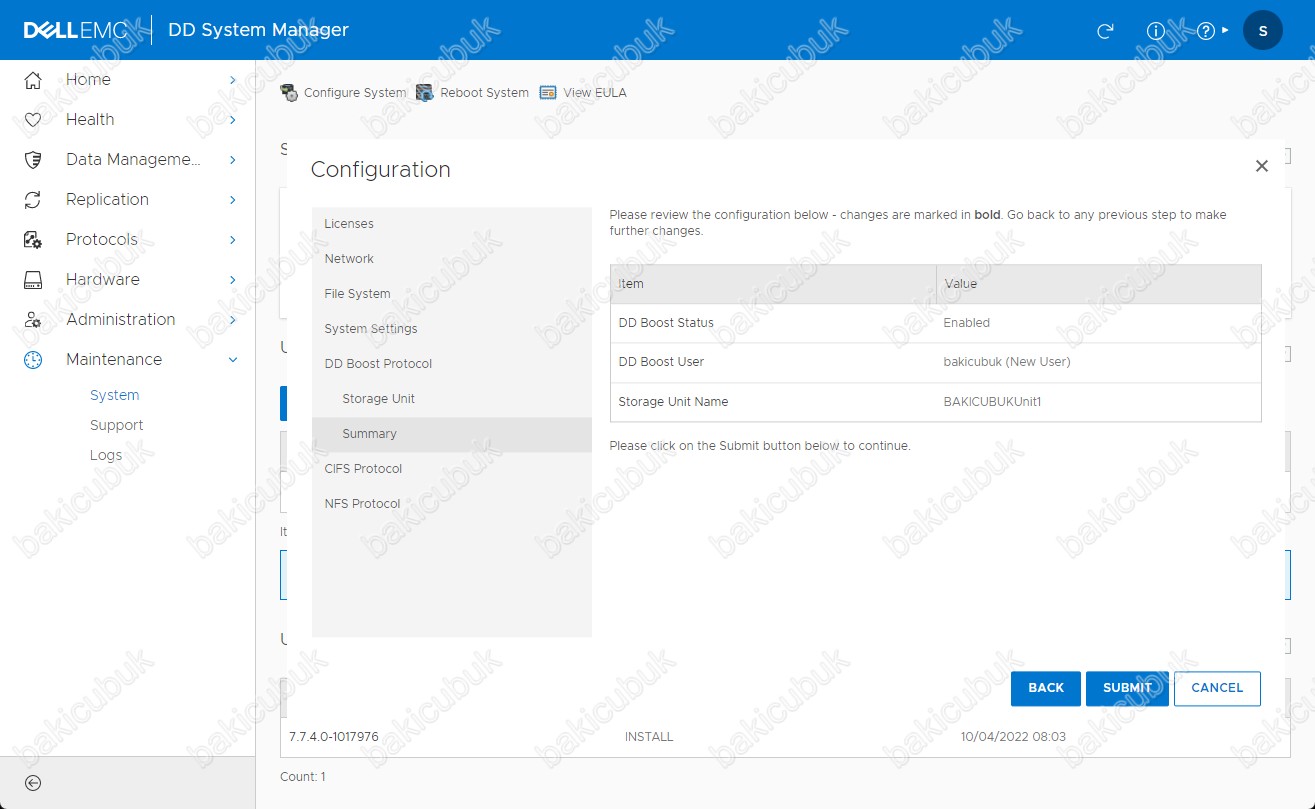This screenshot has width=1315, height=809.
Task: Click the View EULA link
Action: click(595, 93)
